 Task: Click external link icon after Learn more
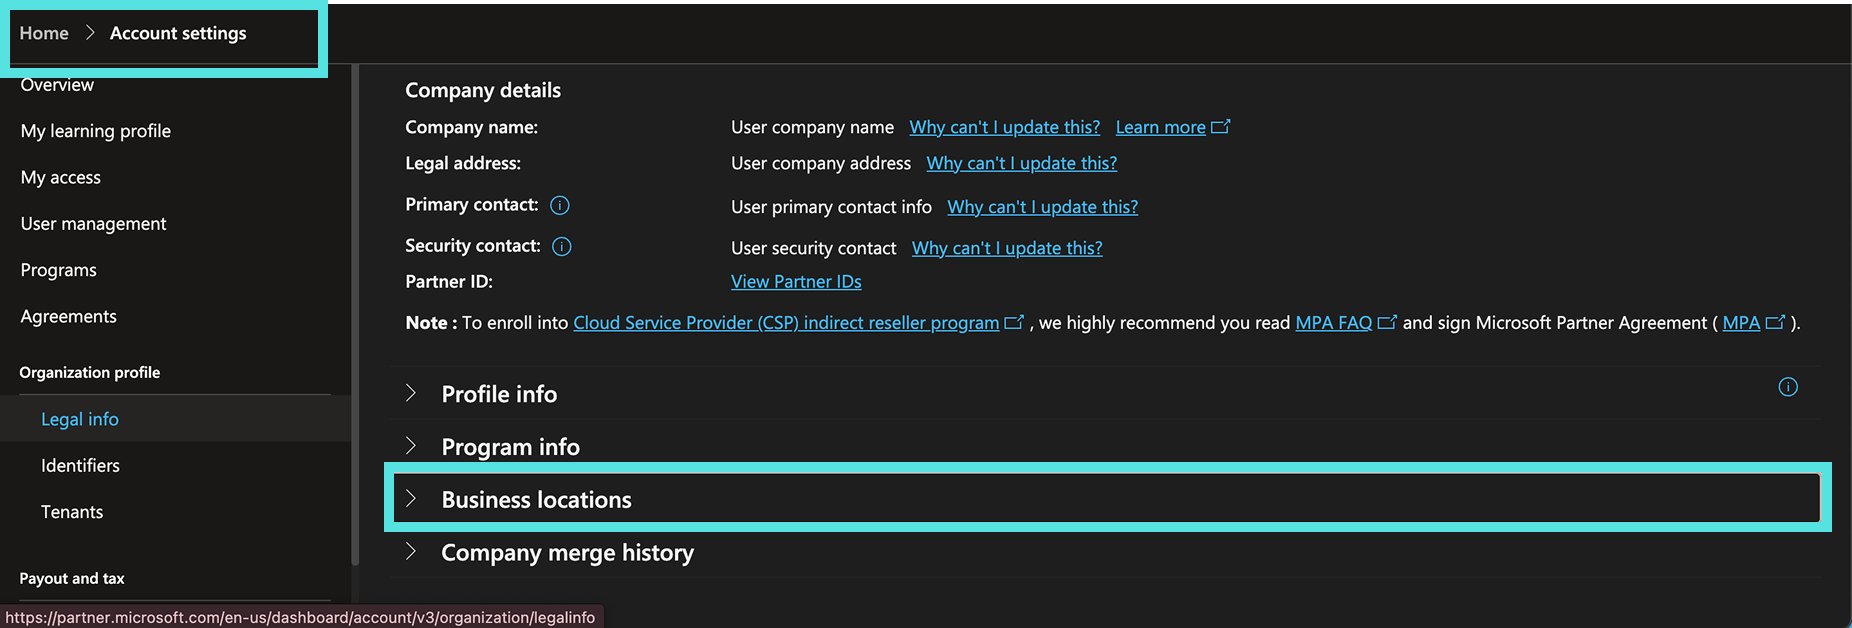1221,127
